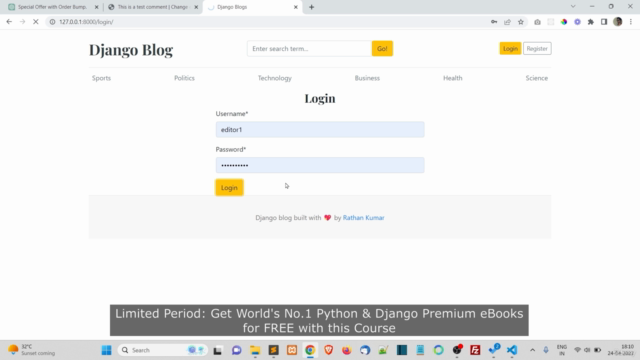Click the Chrome taskbar icon
The width and height of the screenshot is (640, 360).
(310, 350)
